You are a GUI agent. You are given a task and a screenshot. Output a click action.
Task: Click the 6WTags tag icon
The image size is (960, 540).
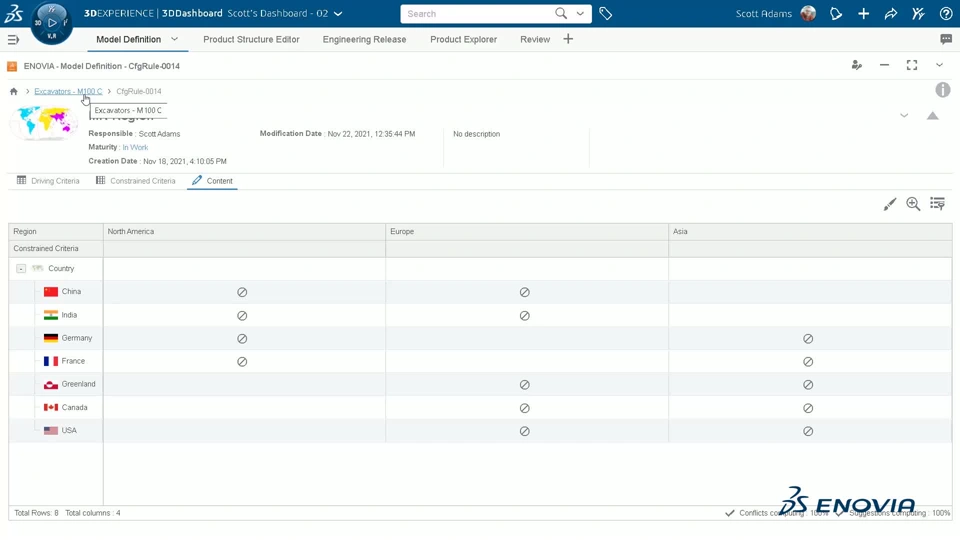coord(606,14)
